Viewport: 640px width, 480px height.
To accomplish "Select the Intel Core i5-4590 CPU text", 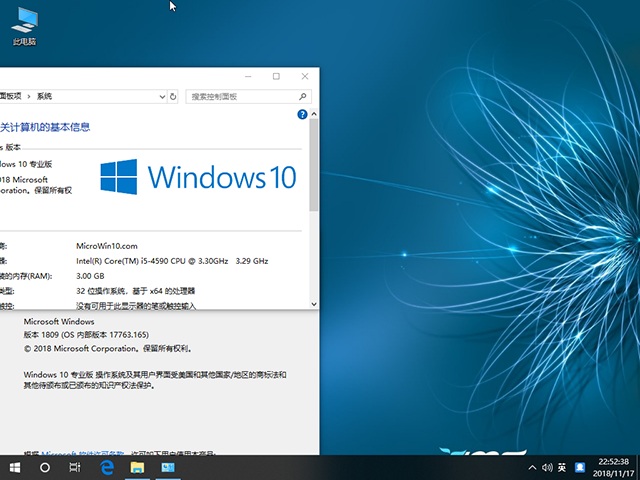I will pos(172,261).
